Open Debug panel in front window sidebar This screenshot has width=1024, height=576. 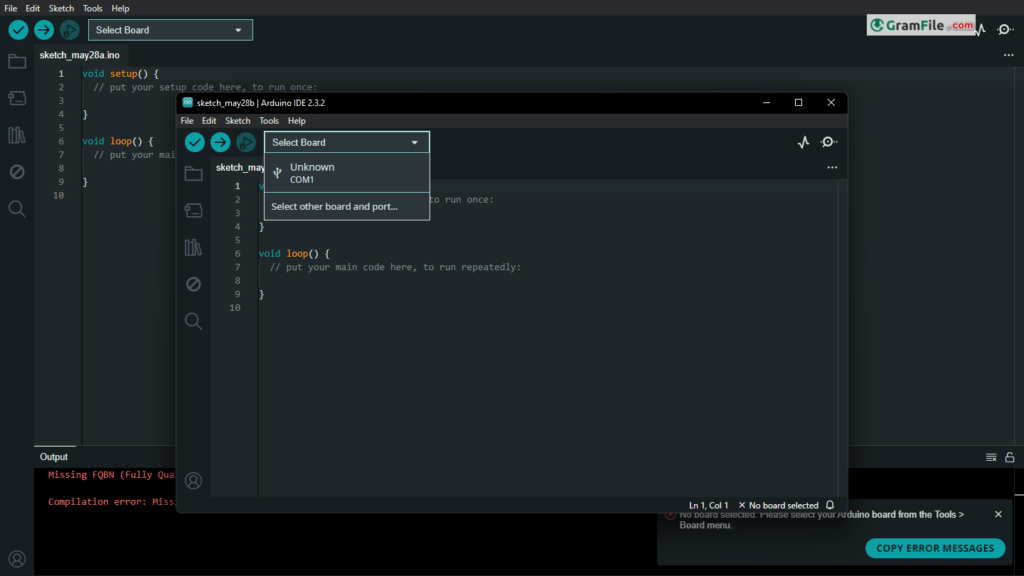pos(193,284)
